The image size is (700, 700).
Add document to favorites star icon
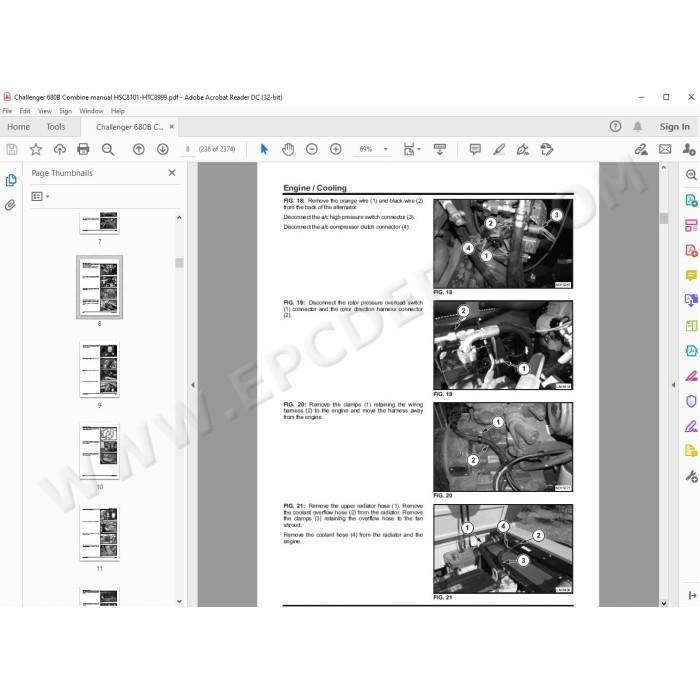tap(36, 149)
